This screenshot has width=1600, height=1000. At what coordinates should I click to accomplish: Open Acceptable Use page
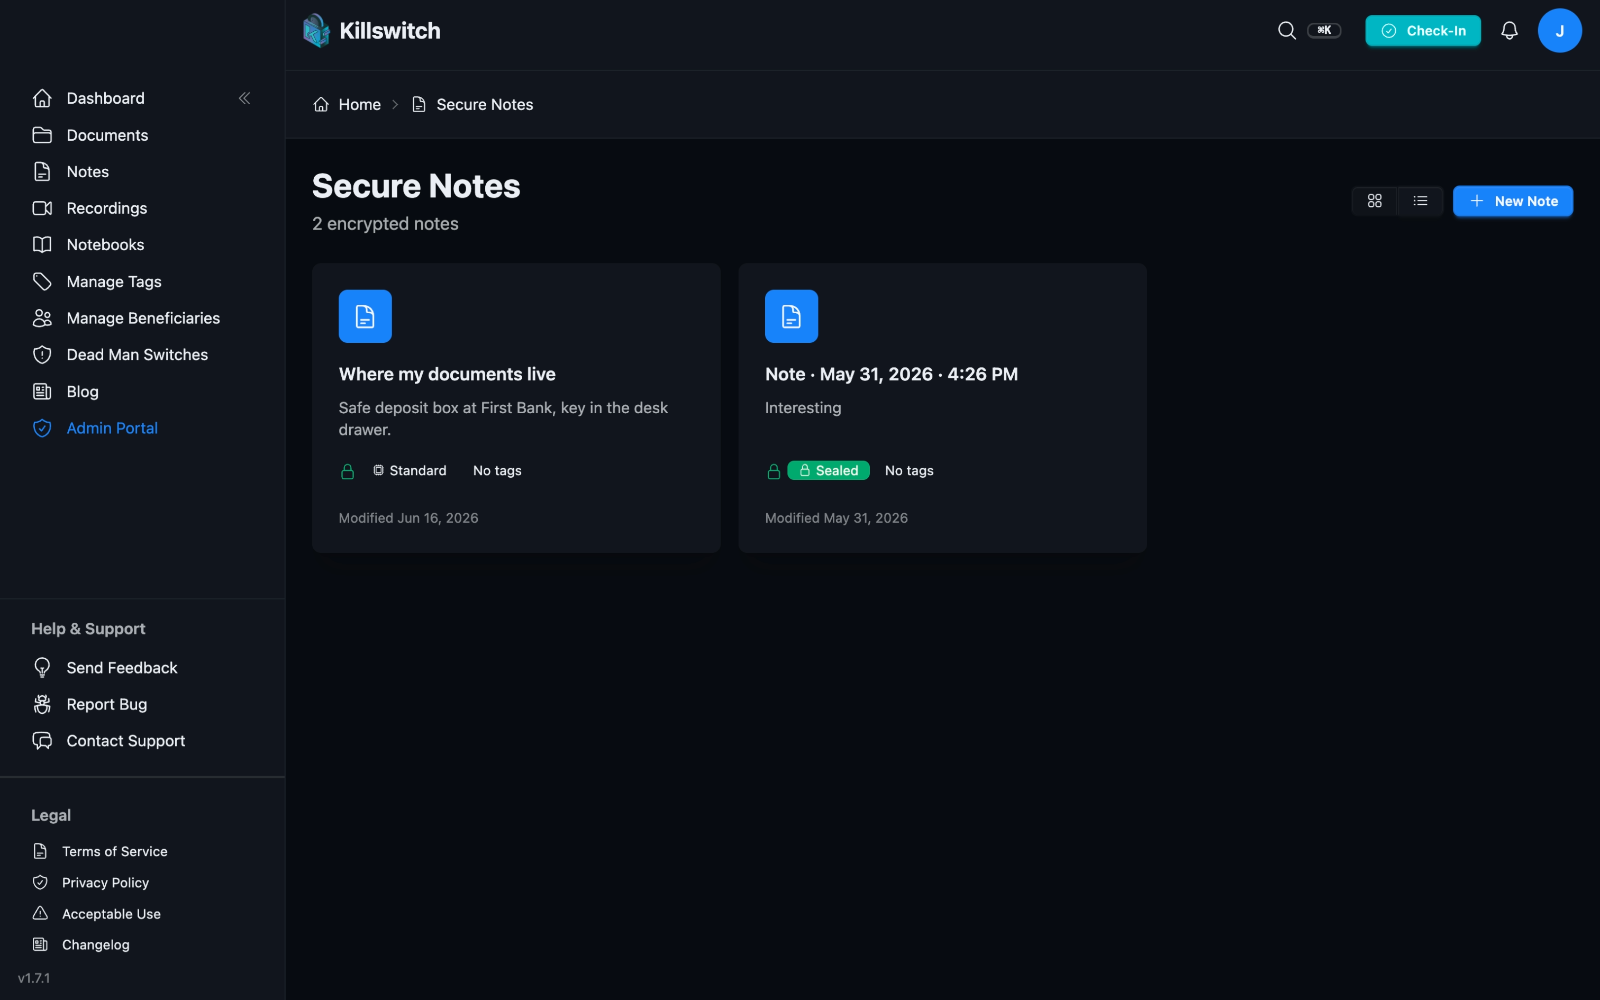(111, 914)
